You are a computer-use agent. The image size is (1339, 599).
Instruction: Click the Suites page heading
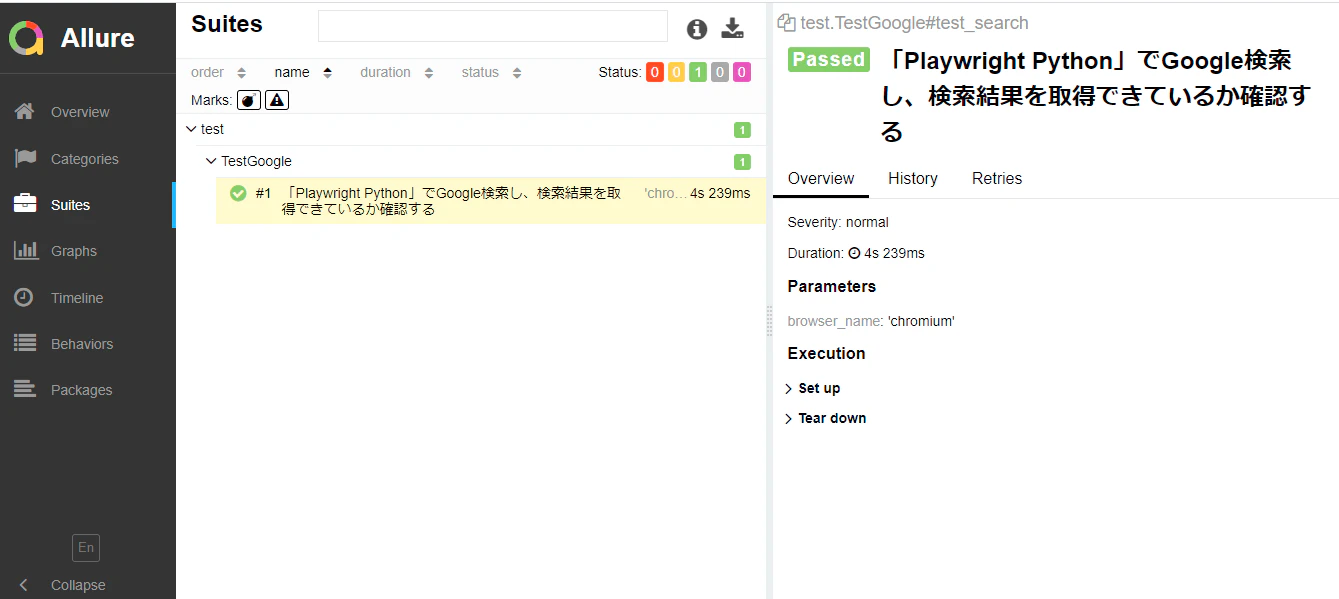click(x=227, y=24)
